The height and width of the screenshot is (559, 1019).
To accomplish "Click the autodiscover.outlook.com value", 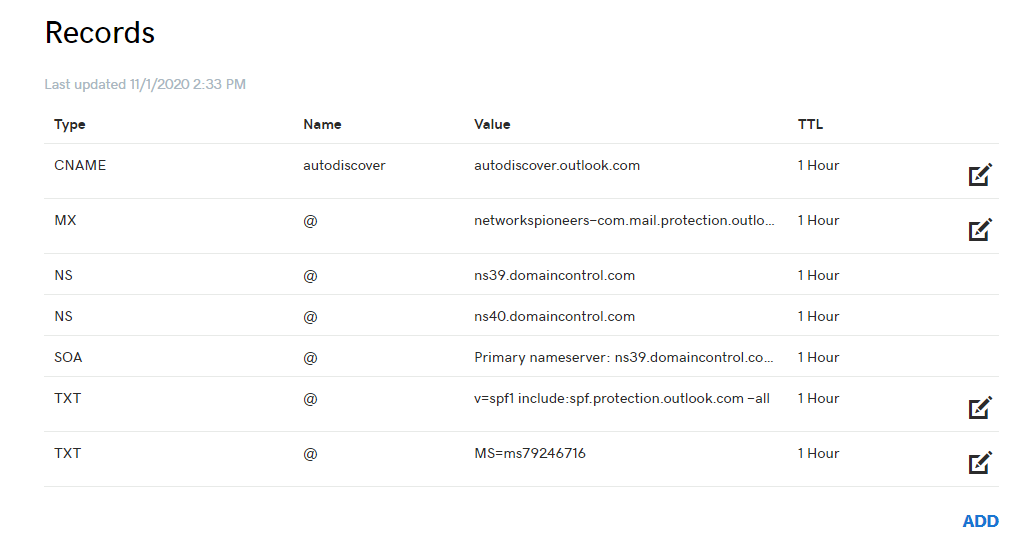I will tap(557, 165).
